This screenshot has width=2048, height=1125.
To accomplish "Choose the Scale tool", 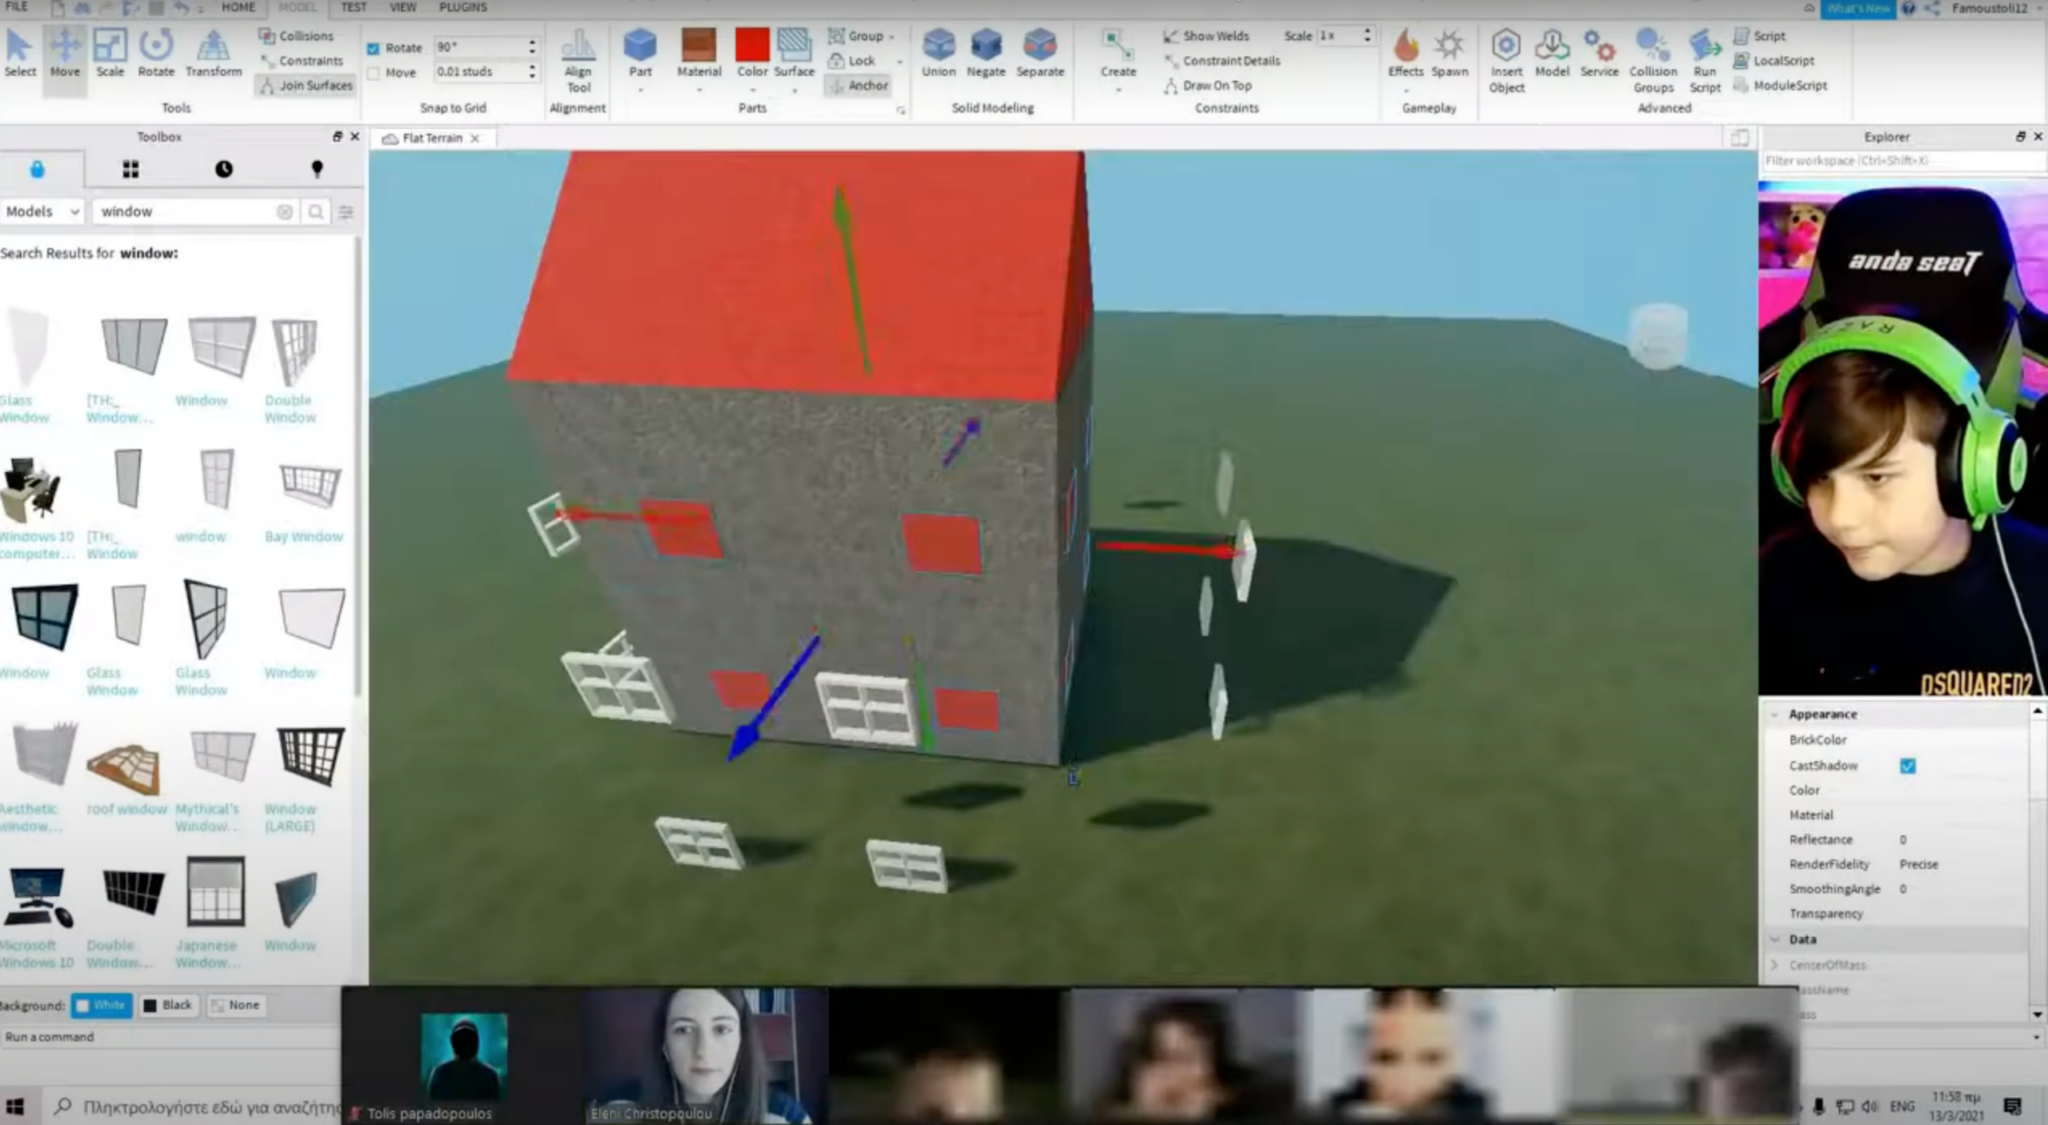I will (110, 53).
